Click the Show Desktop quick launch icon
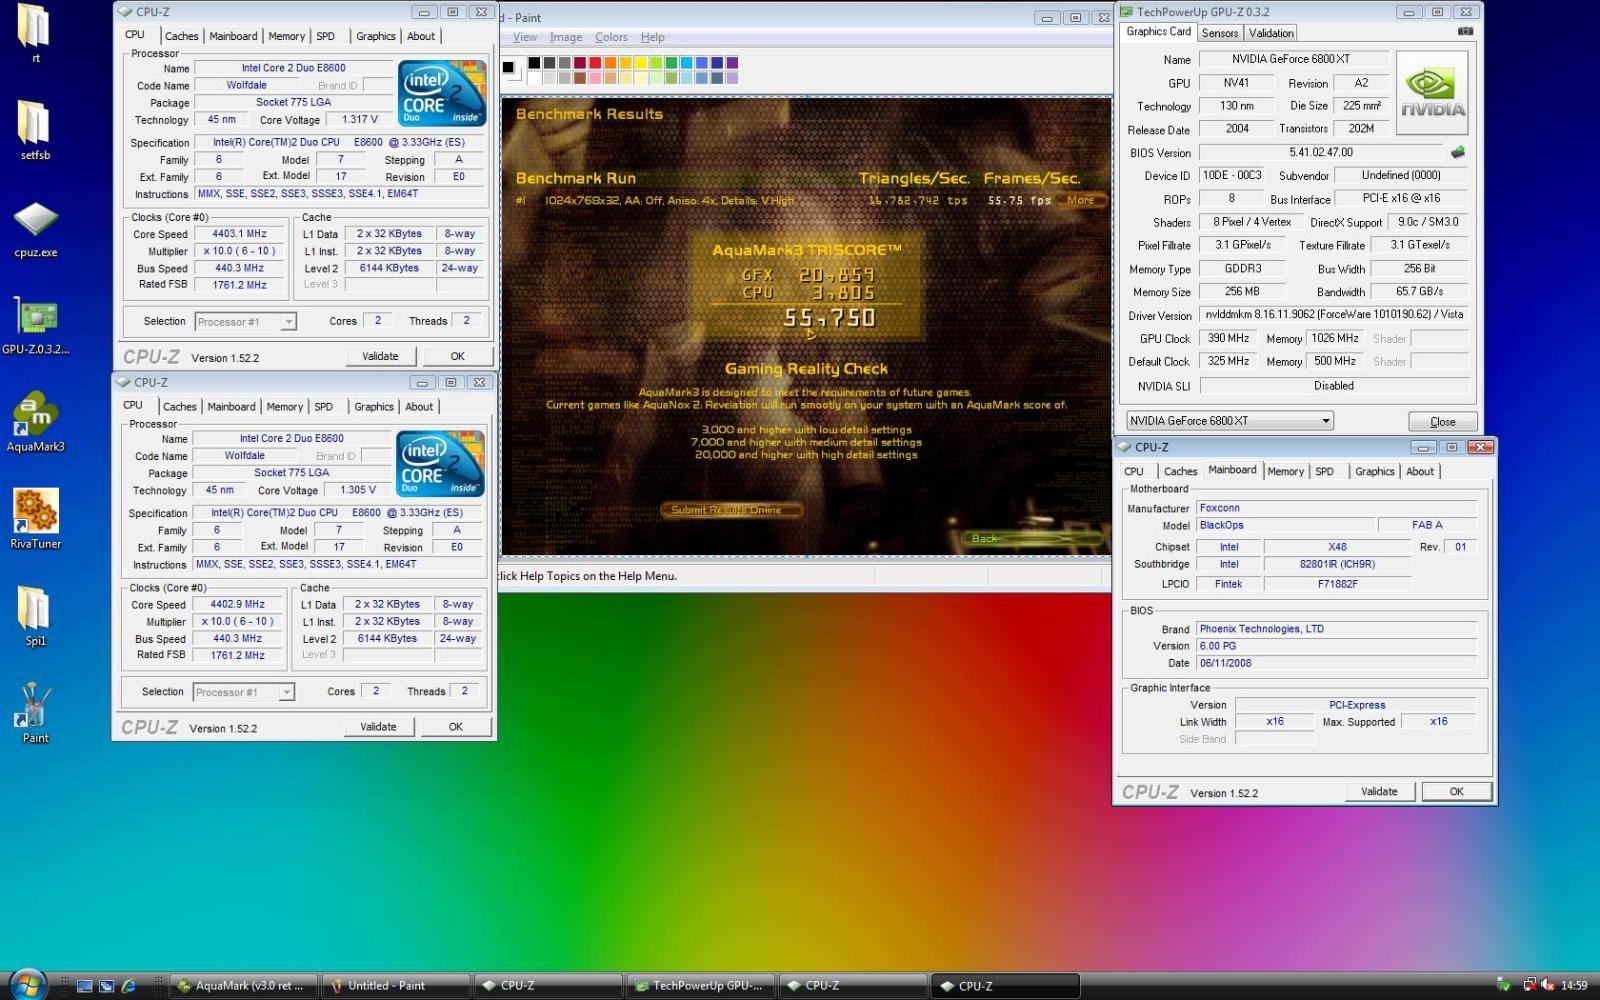The height and width of the screenshot is (1000, 1600). (x=85, y=986)
